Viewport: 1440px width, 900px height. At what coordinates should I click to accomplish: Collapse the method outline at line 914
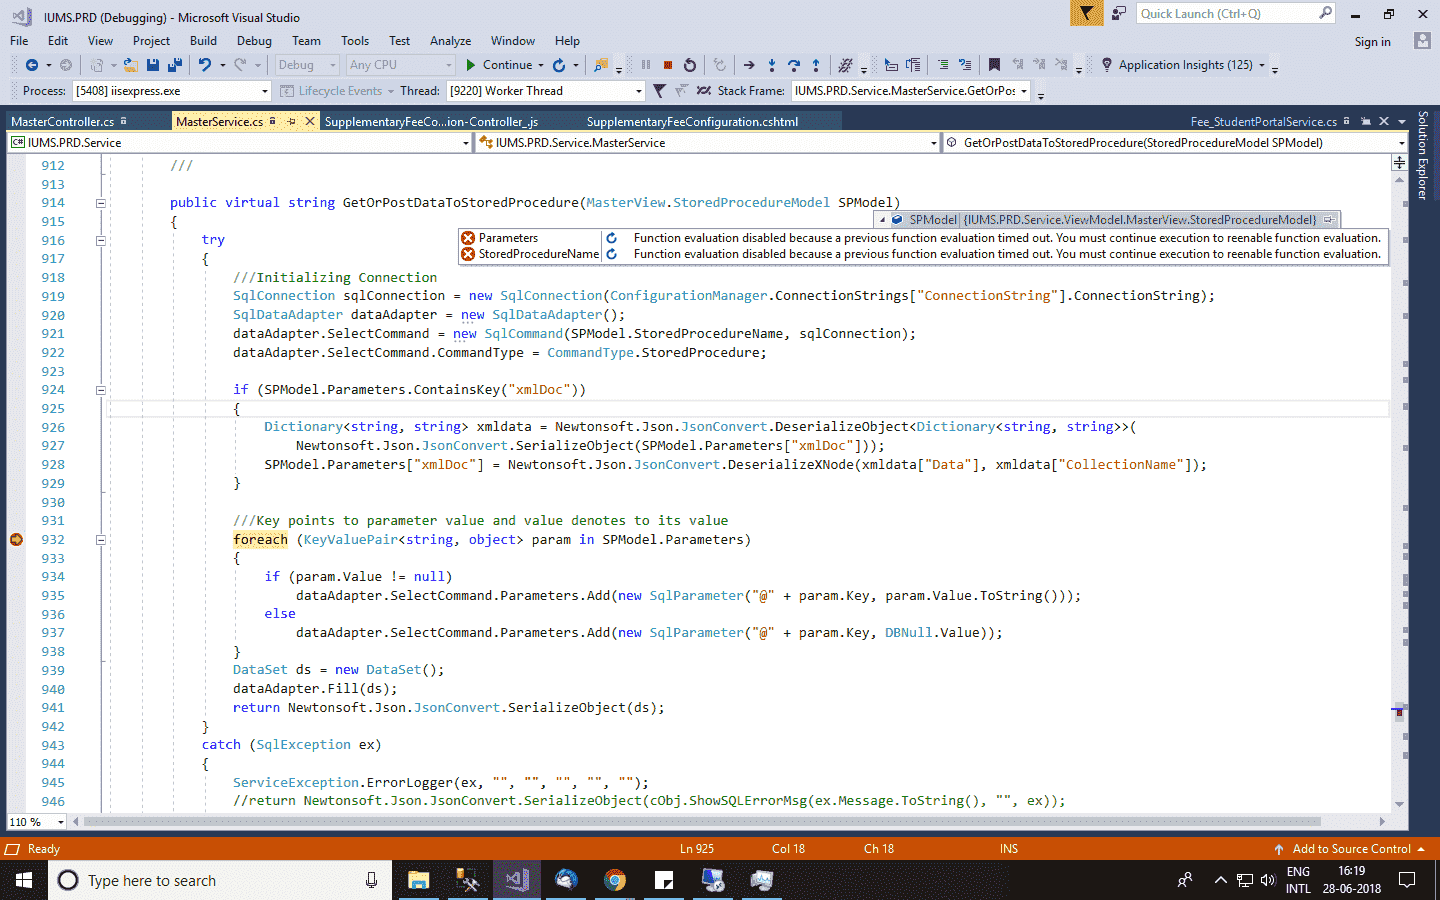click(101, 203)
